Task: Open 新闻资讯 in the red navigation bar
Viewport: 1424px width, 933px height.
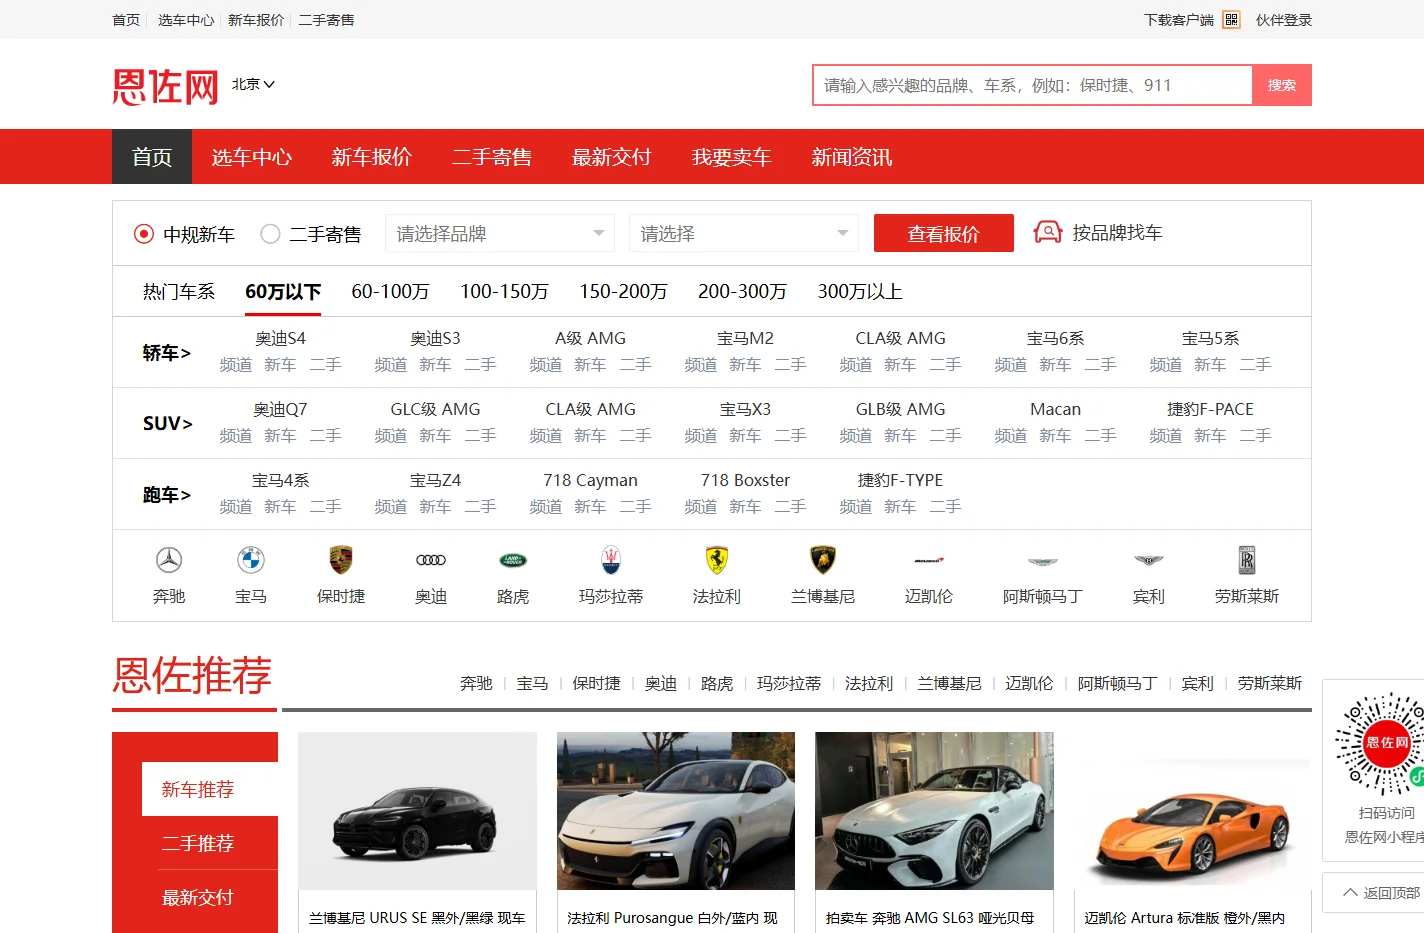Action: pos(852,157)
